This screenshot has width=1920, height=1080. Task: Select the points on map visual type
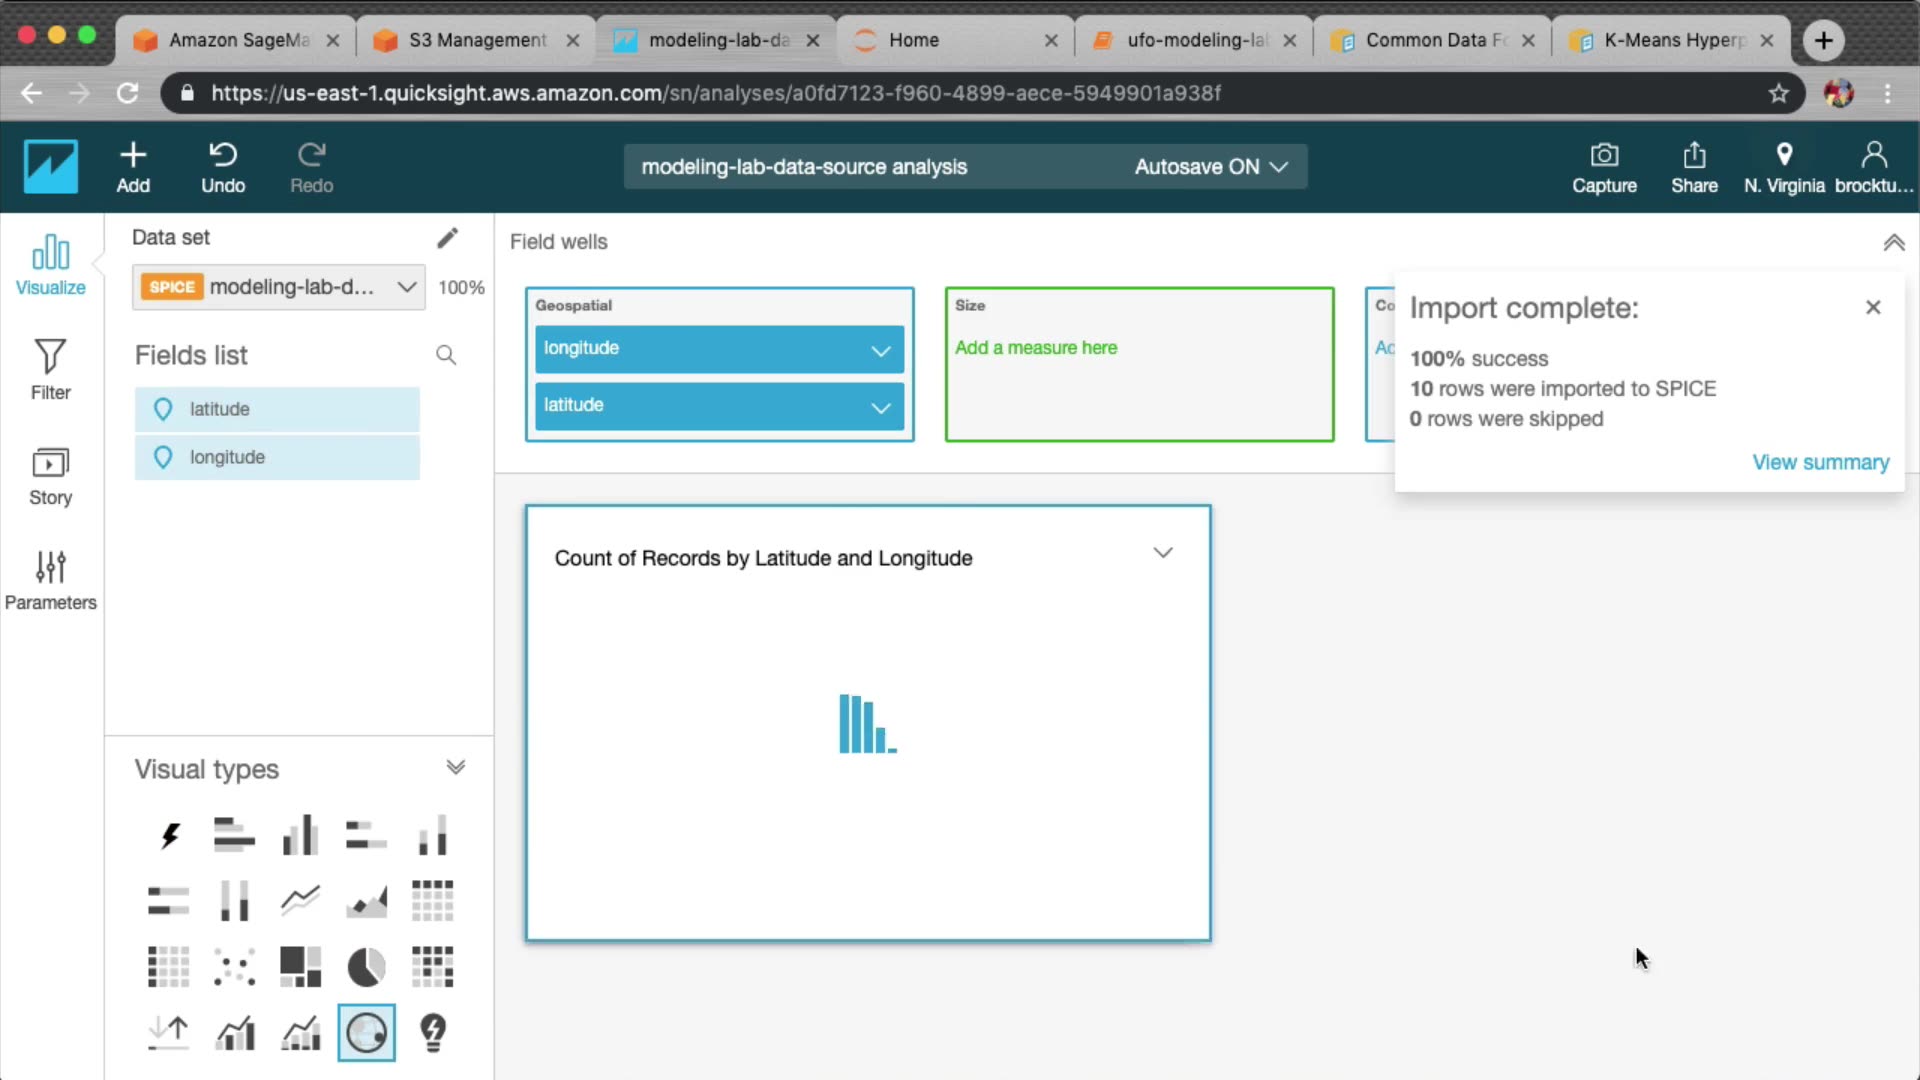click(366, 1032)
